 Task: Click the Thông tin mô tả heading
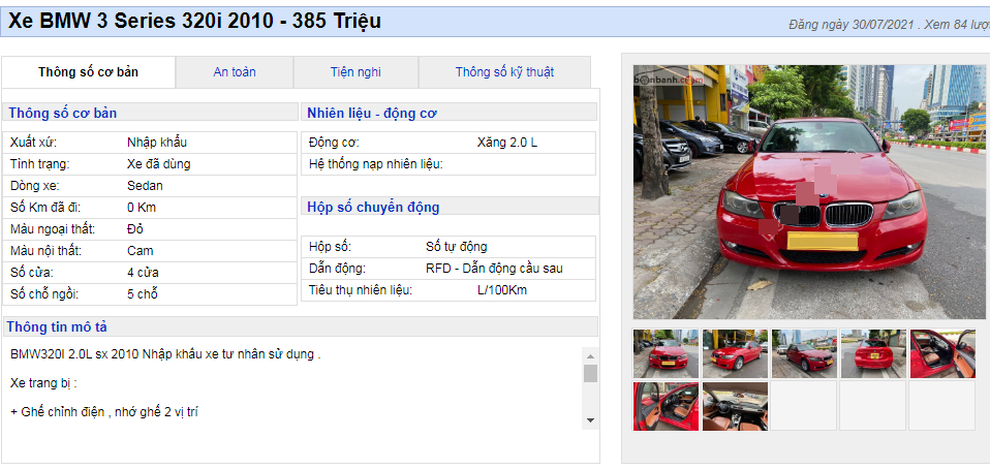[x=57, y=327]
